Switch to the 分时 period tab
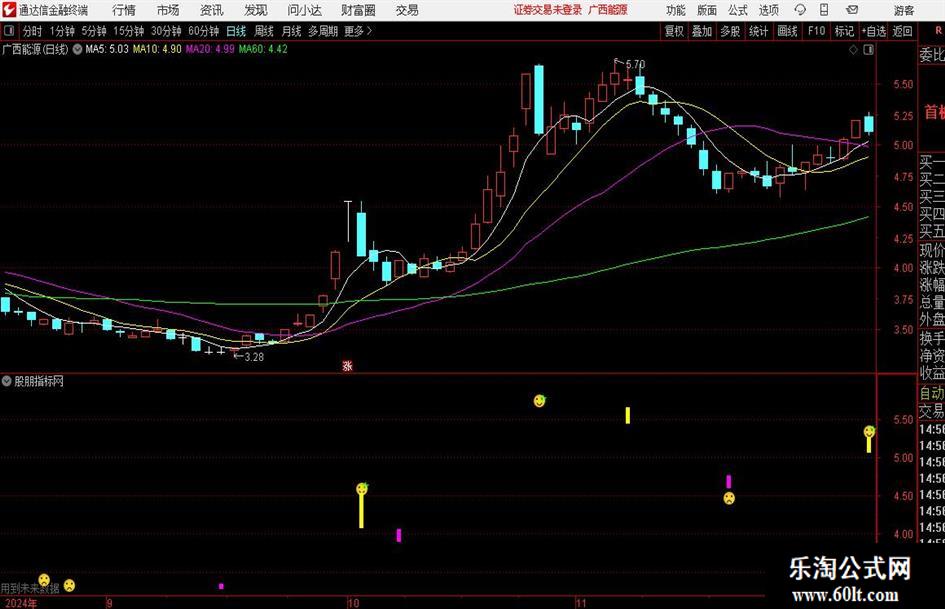The height and width of the screenshot is (609, 945). [x=32, y=31]
